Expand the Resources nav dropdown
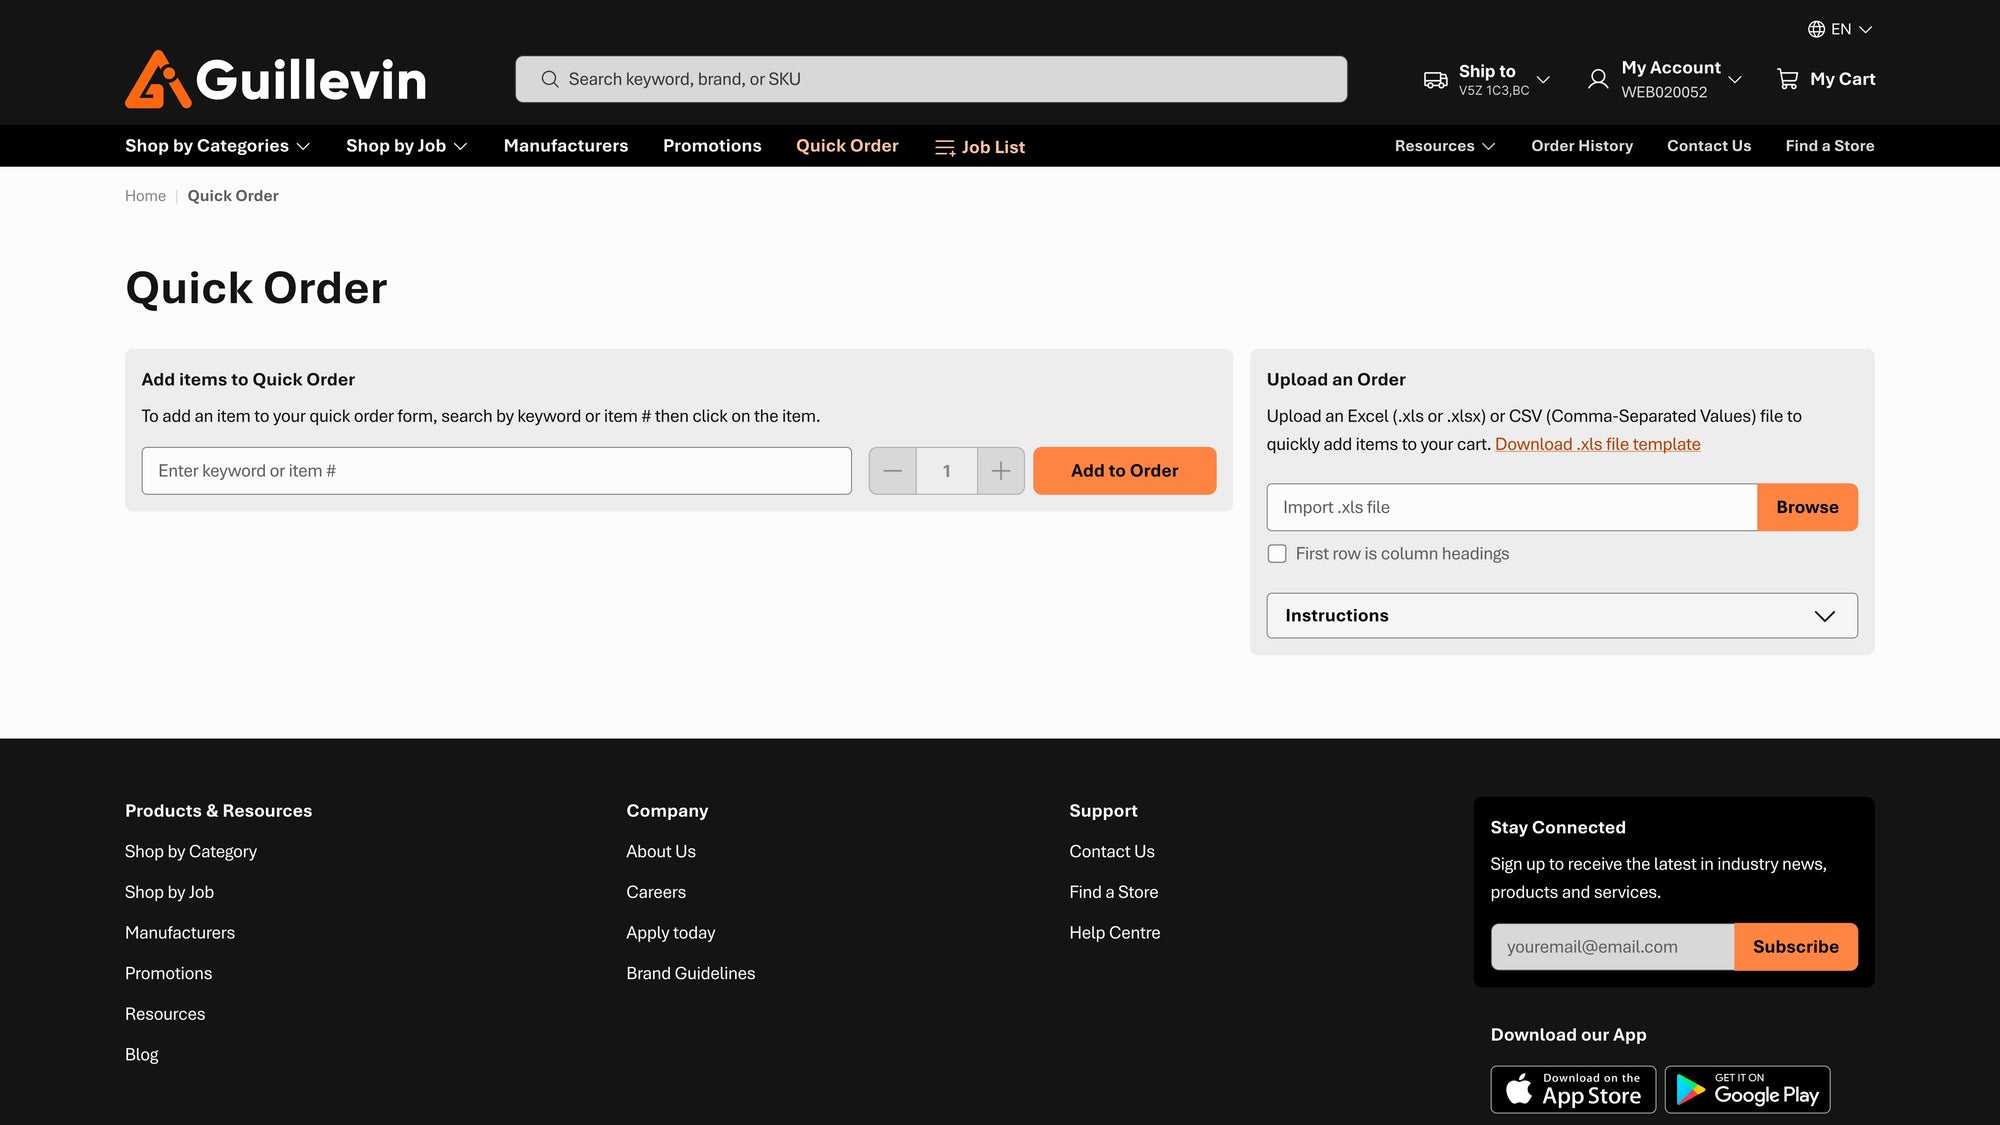The height and width of the screenshot is (1125, 2000). pos(1444,146)
